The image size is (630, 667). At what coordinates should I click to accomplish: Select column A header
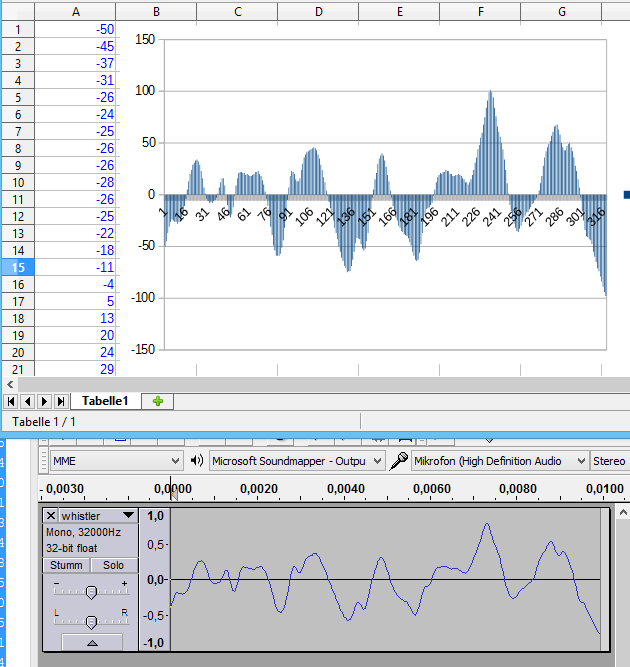75,12
